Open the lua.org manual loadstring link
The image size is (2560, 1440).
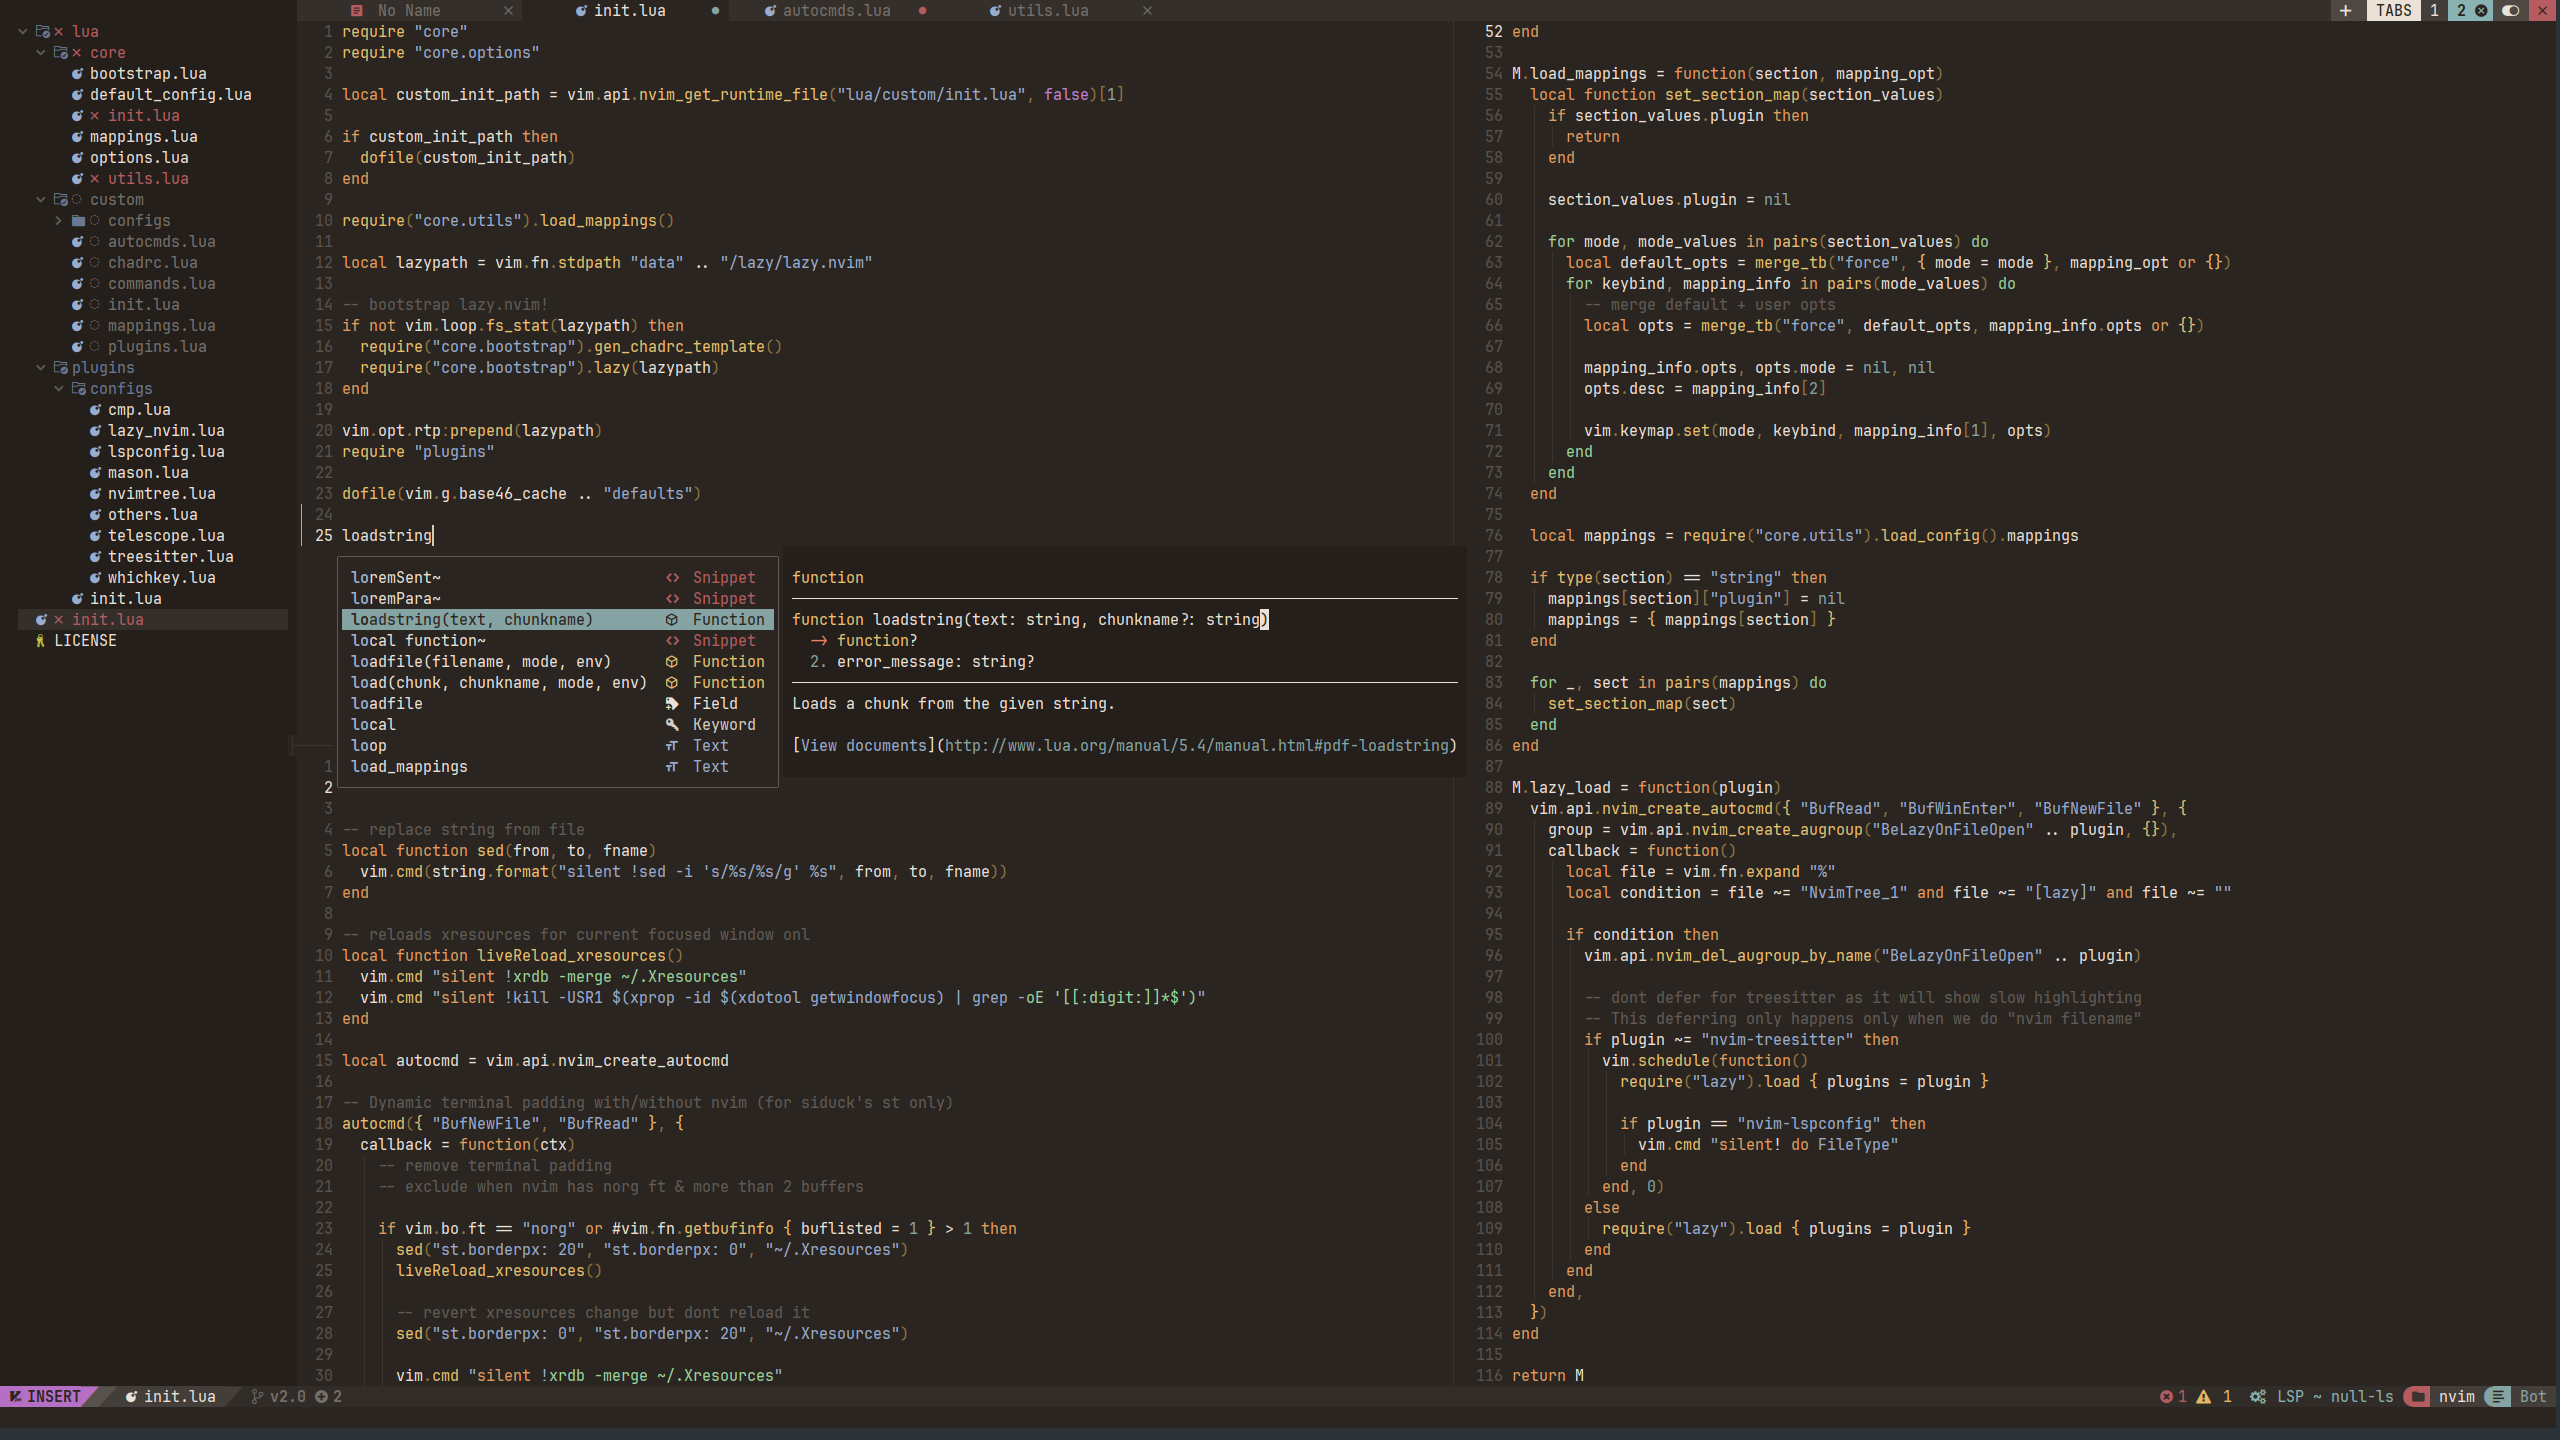coord(1196,745)
